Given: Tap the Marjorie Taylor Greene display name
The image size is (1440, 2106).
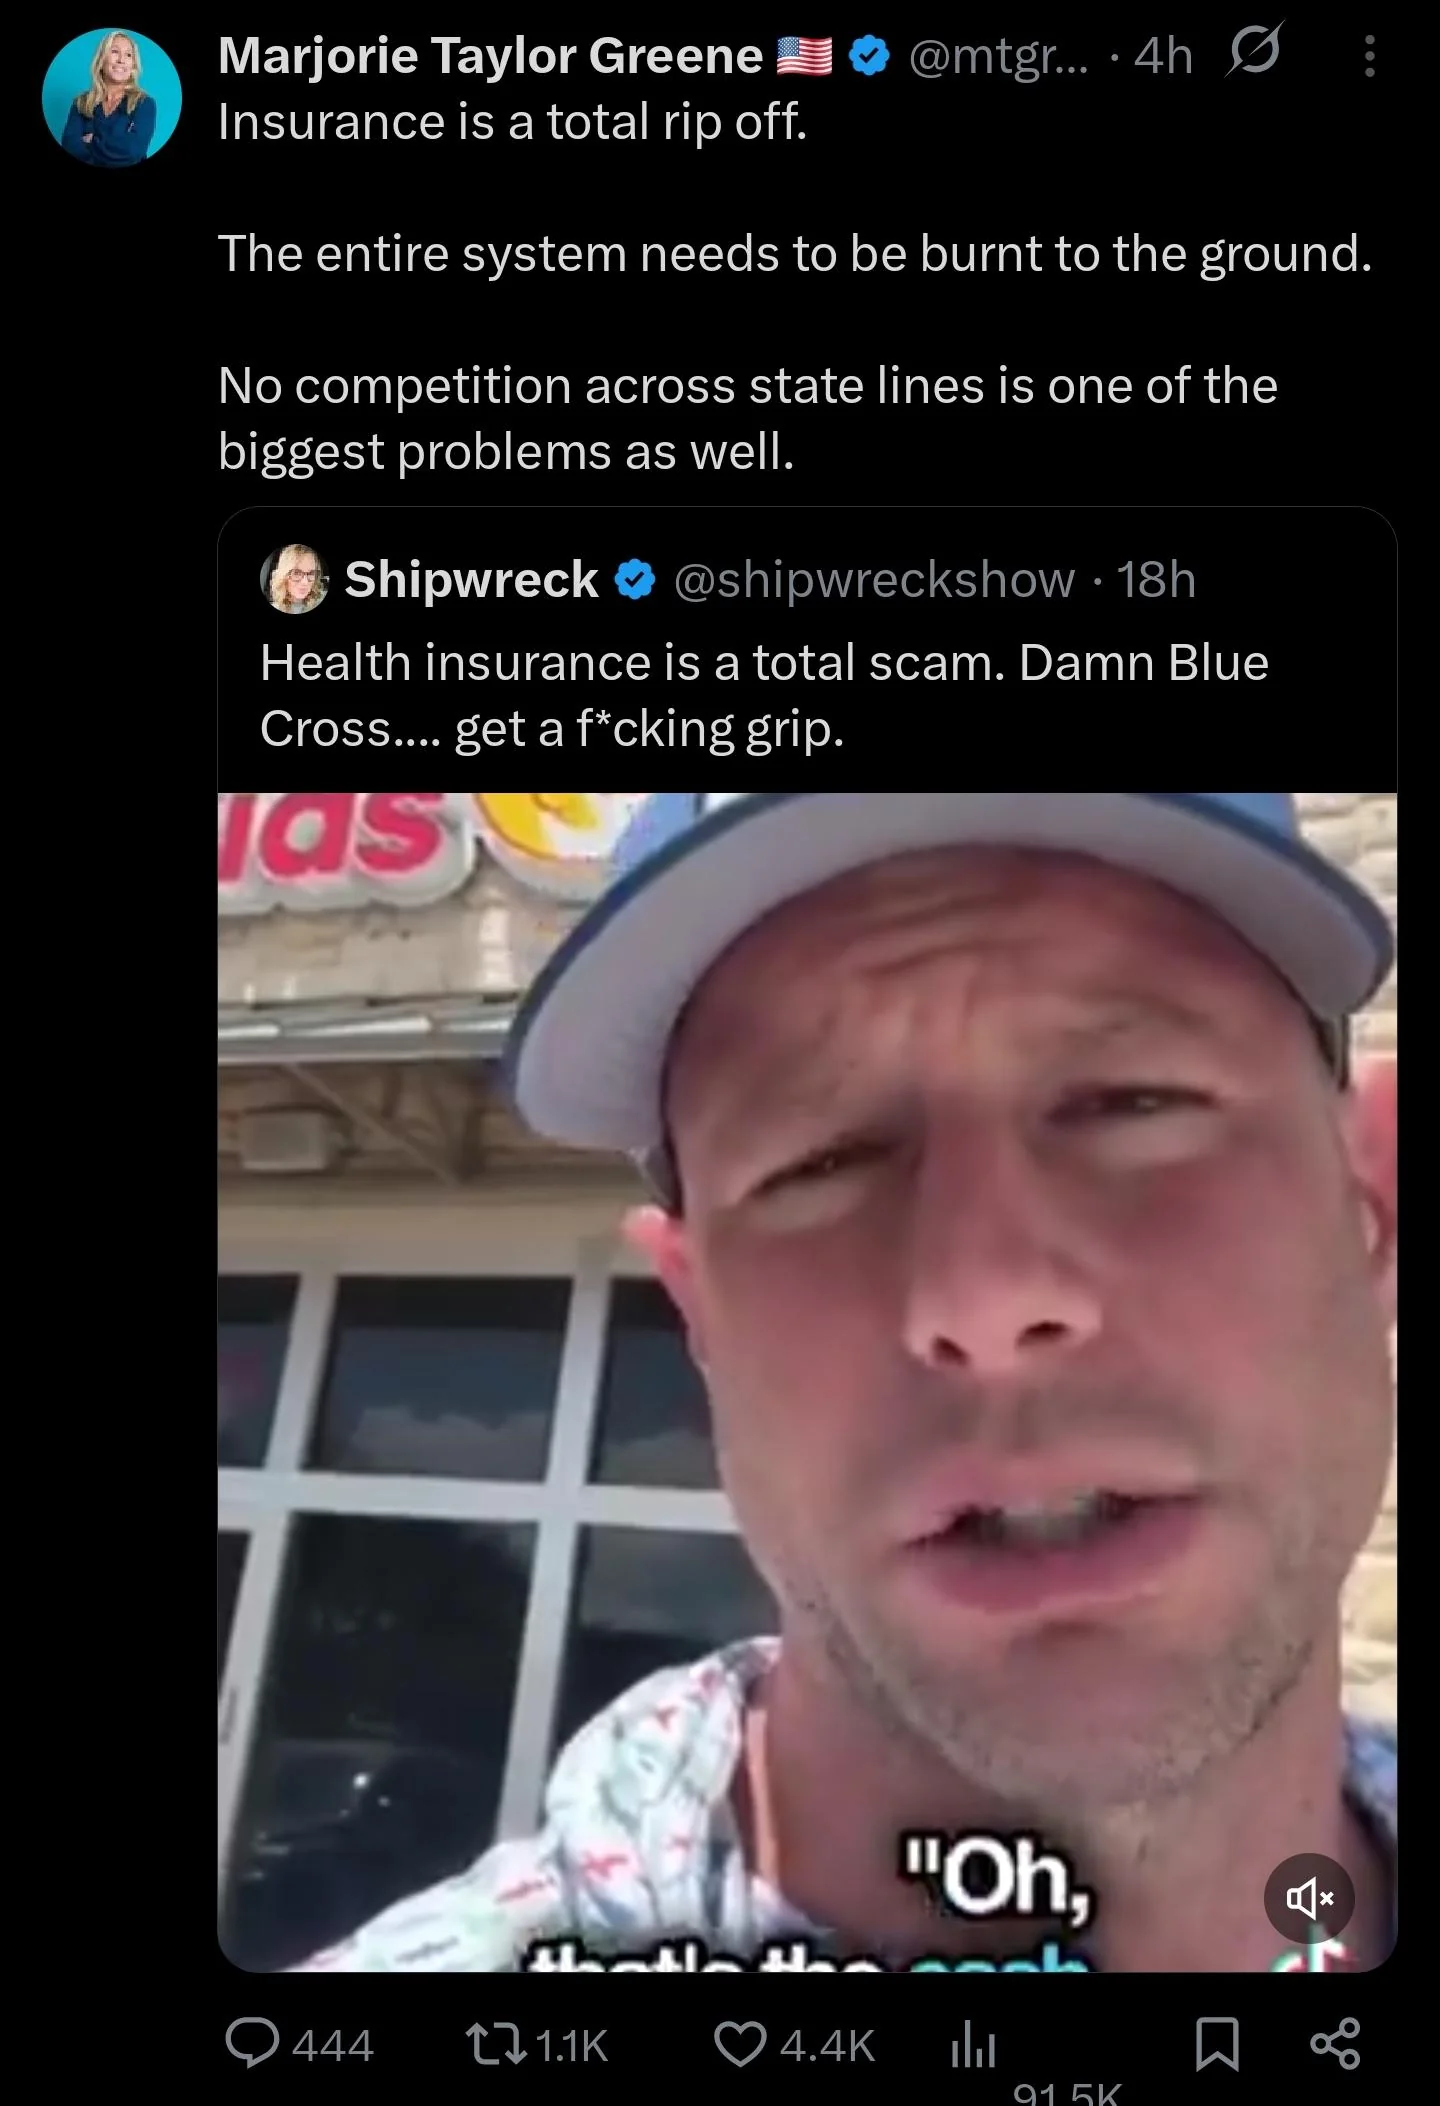Looking at the screenshot, I should 491,56.
